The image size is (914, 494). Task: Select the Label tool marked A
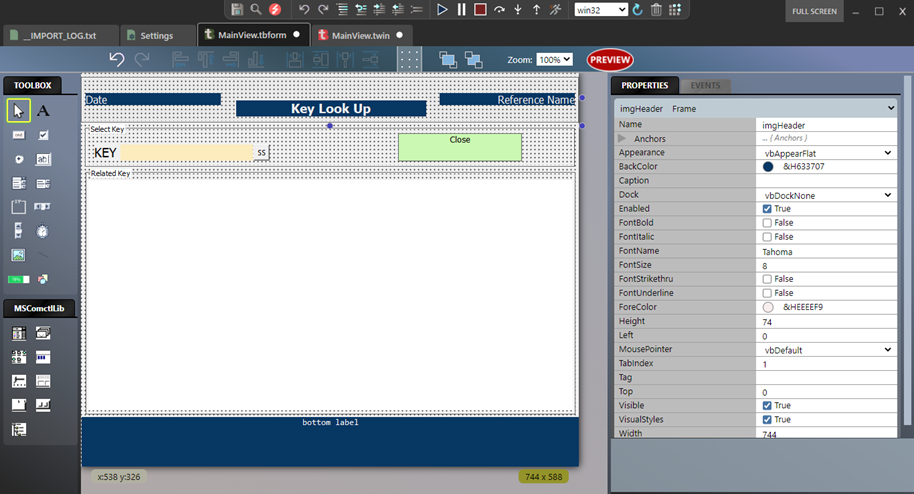43,111
